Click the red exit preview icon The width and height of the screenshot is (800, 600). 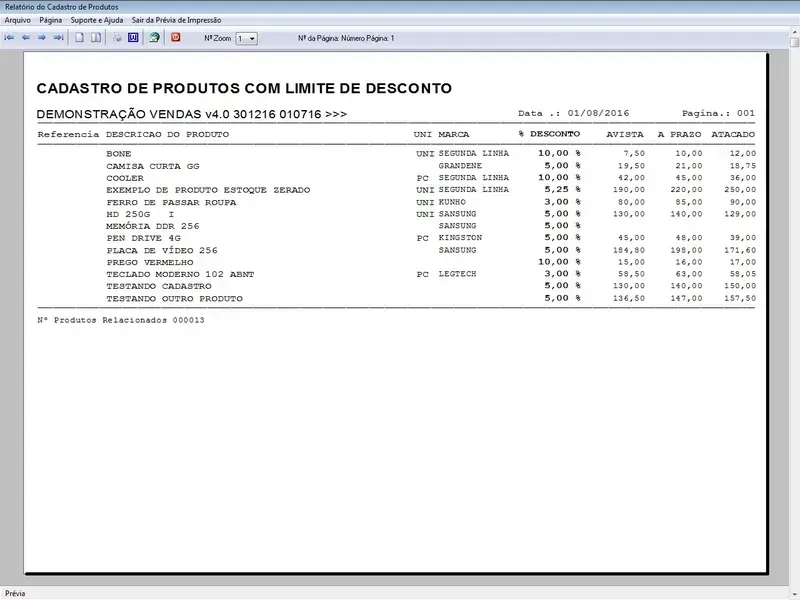tap(176, 38)
